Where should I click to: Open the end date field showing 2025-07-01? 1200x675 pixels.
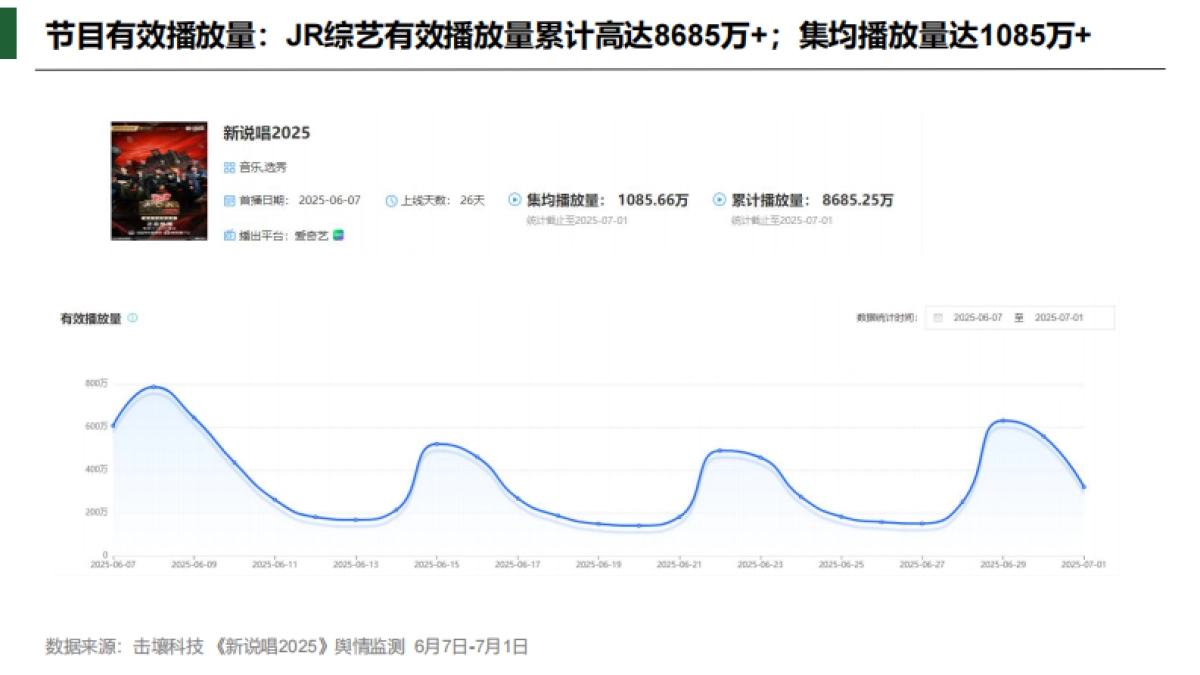1062,317
